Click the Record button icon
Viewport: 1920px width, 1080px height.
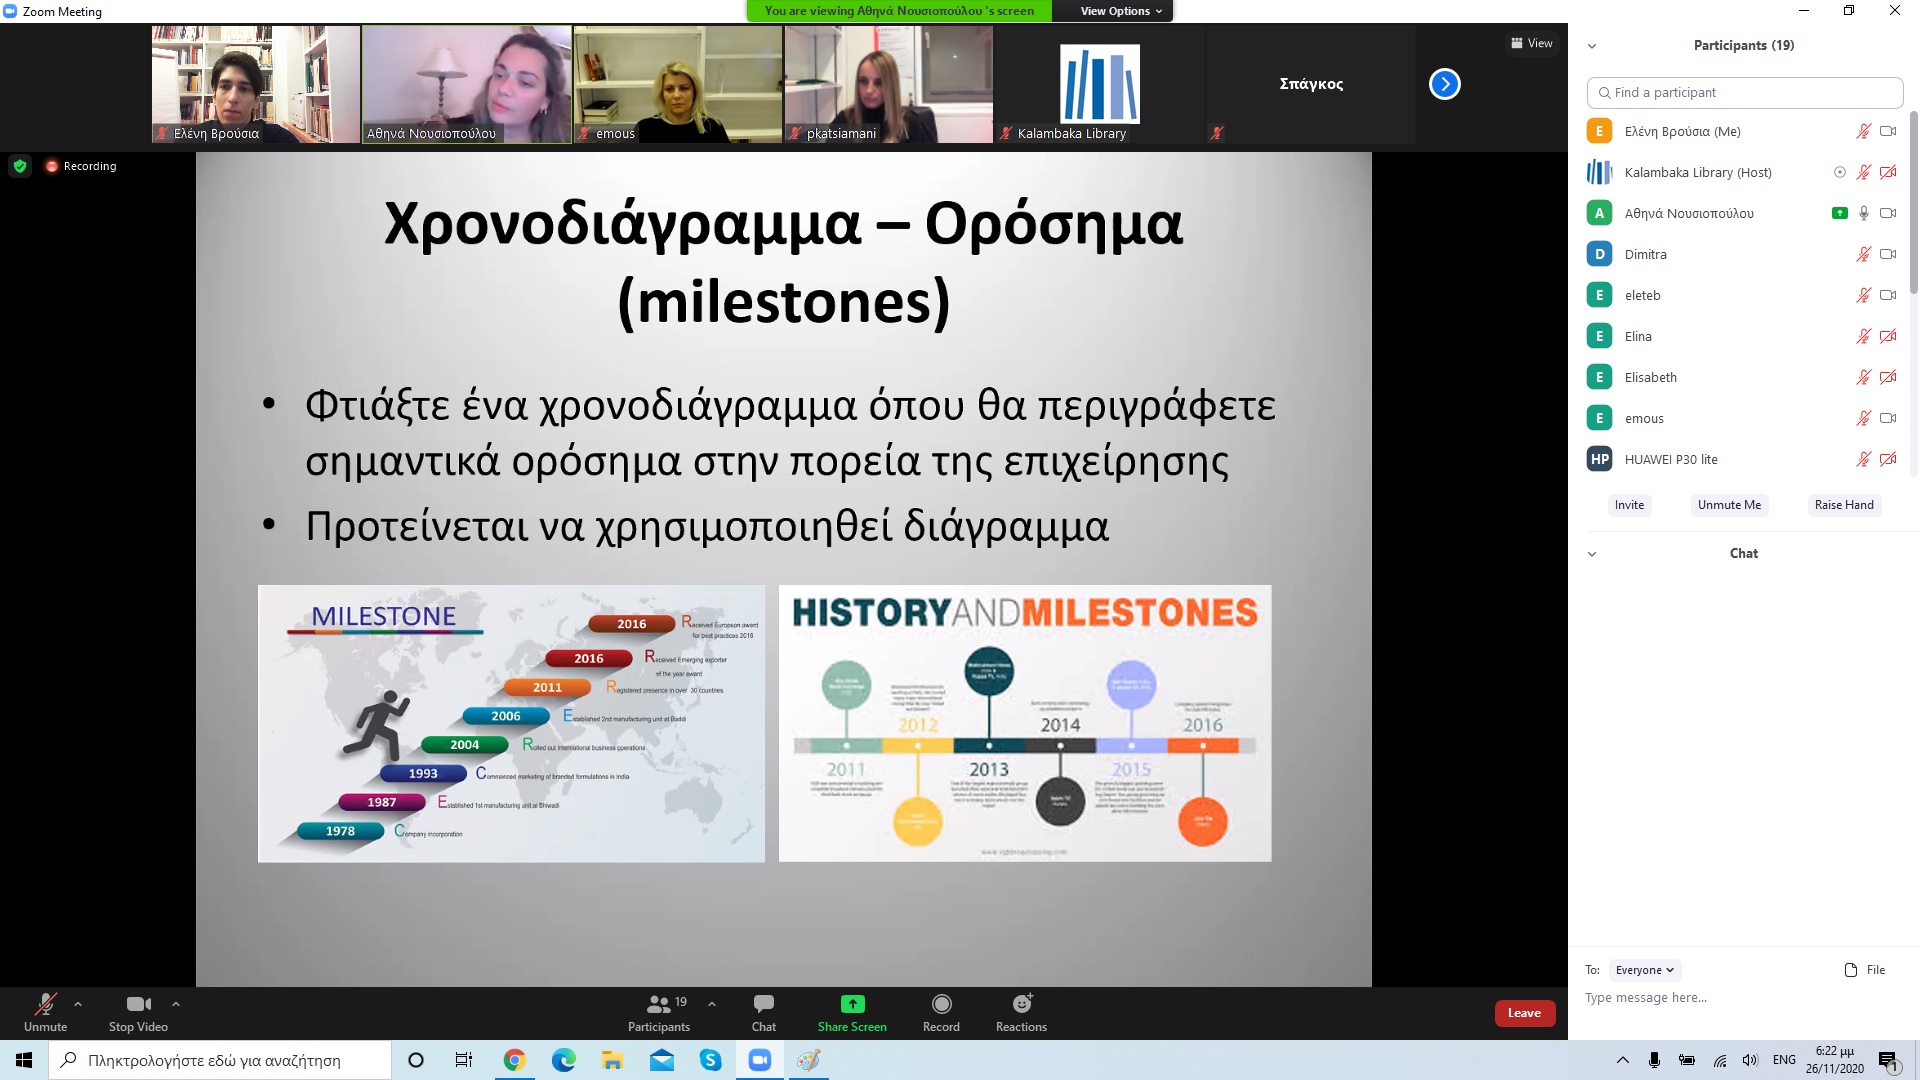(941, 1004)
